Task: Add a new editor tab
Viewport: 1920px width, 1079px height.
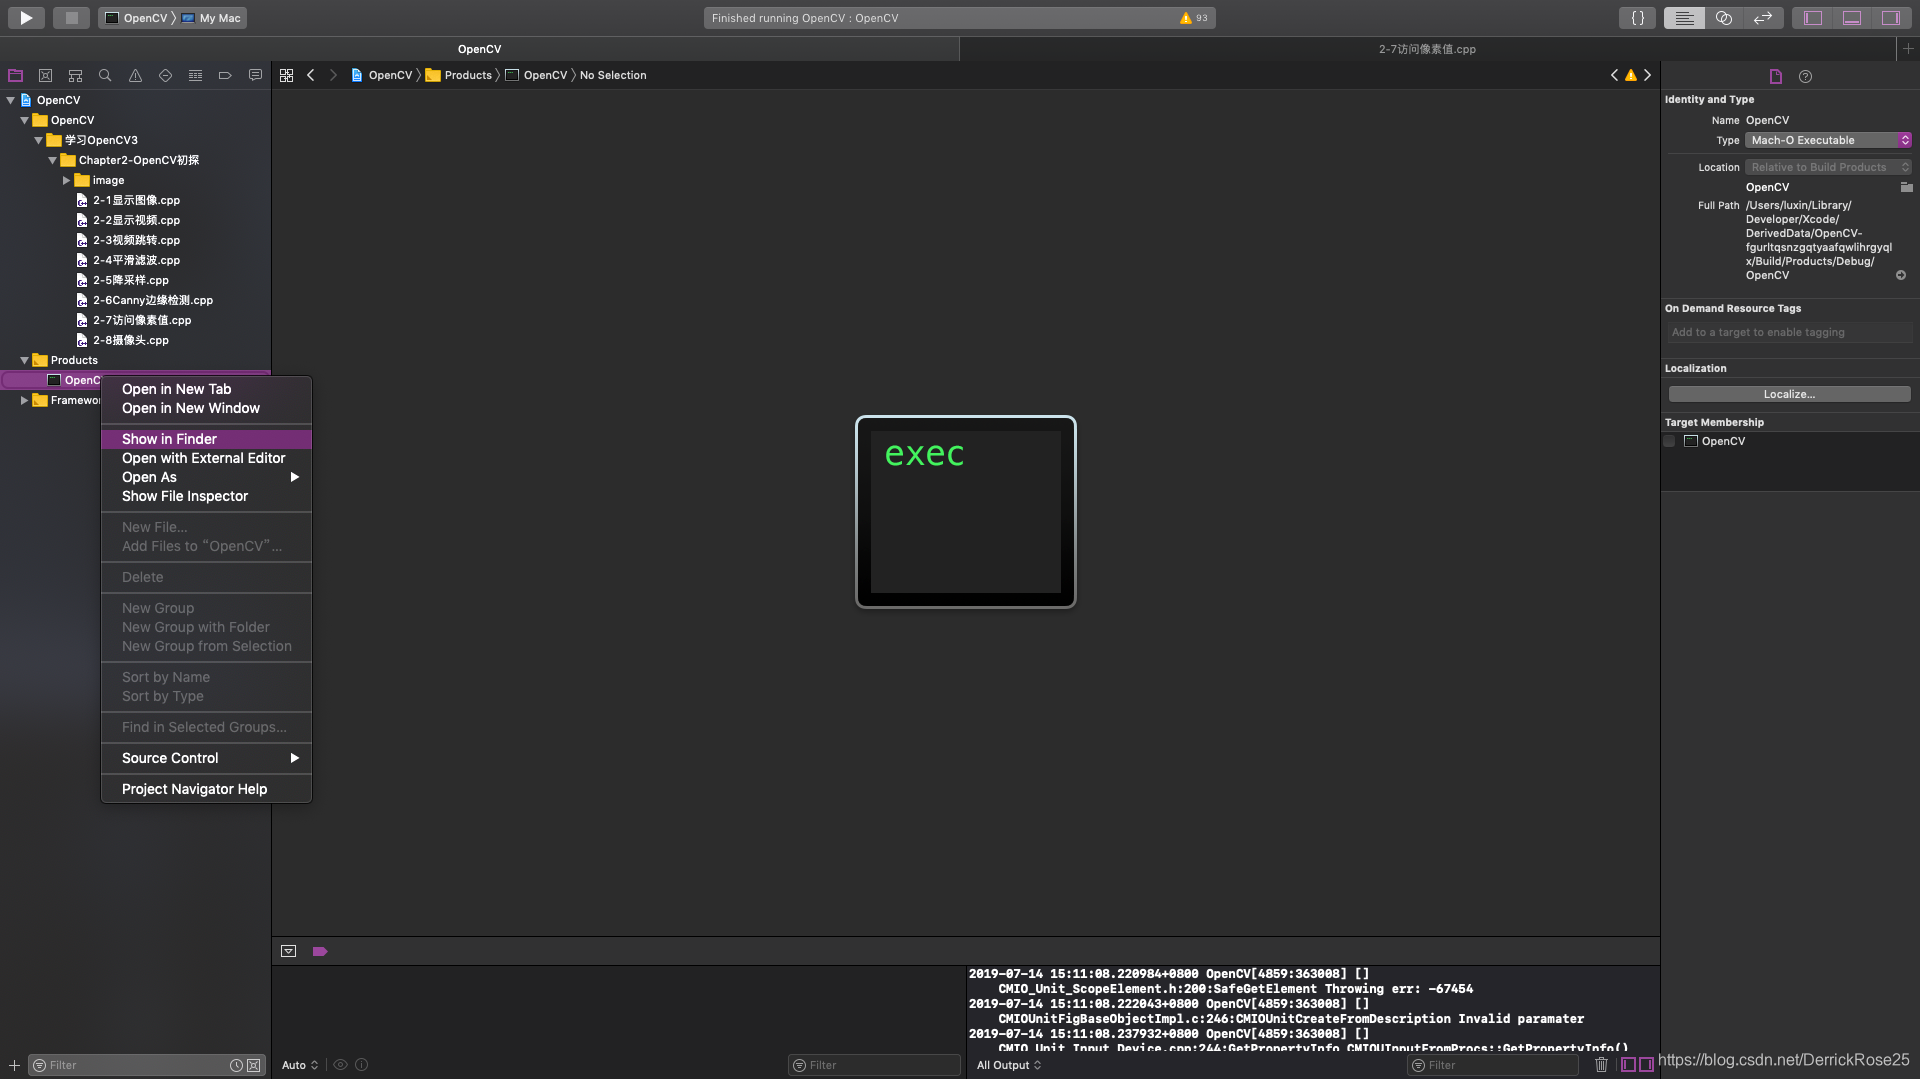Action: [1908, 48]
